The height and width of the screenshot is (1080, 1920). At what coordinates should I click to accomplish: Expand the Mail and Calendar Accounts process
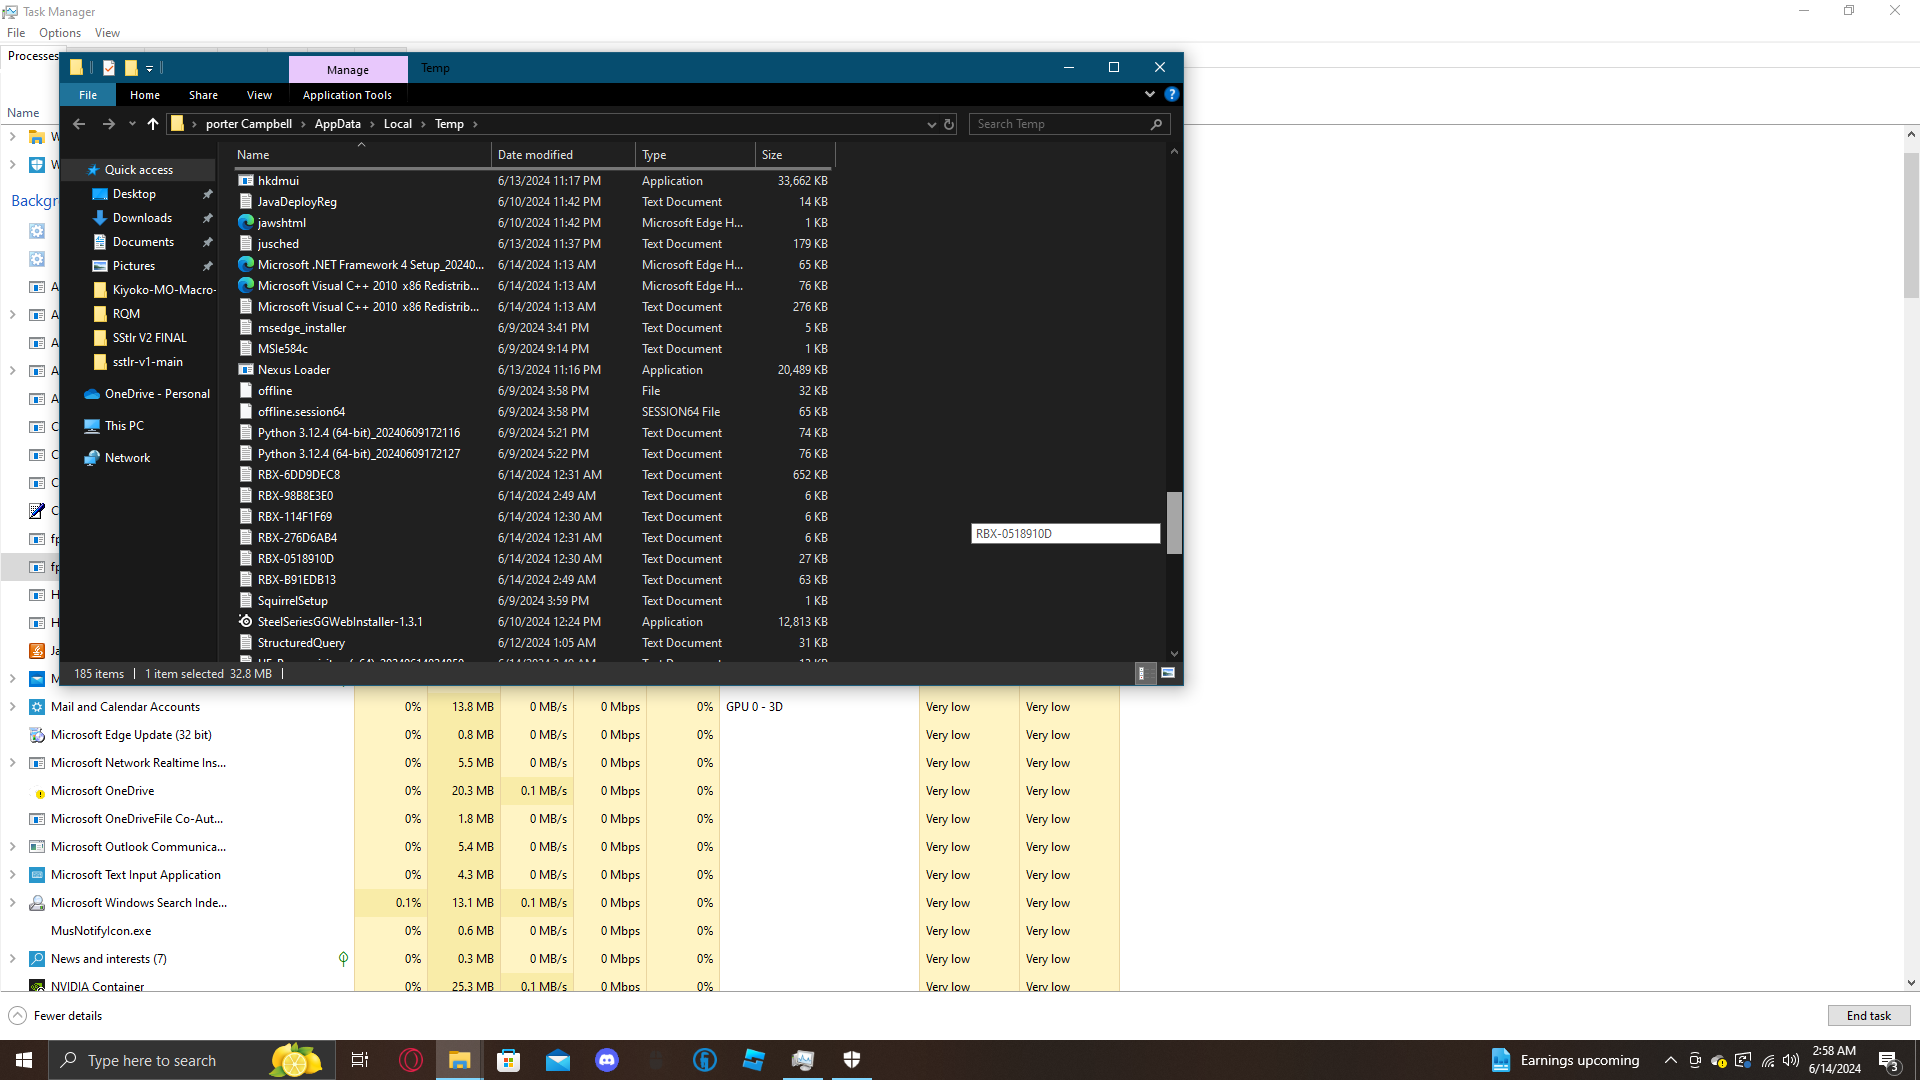pyautogui.click(x=13, y=707)
